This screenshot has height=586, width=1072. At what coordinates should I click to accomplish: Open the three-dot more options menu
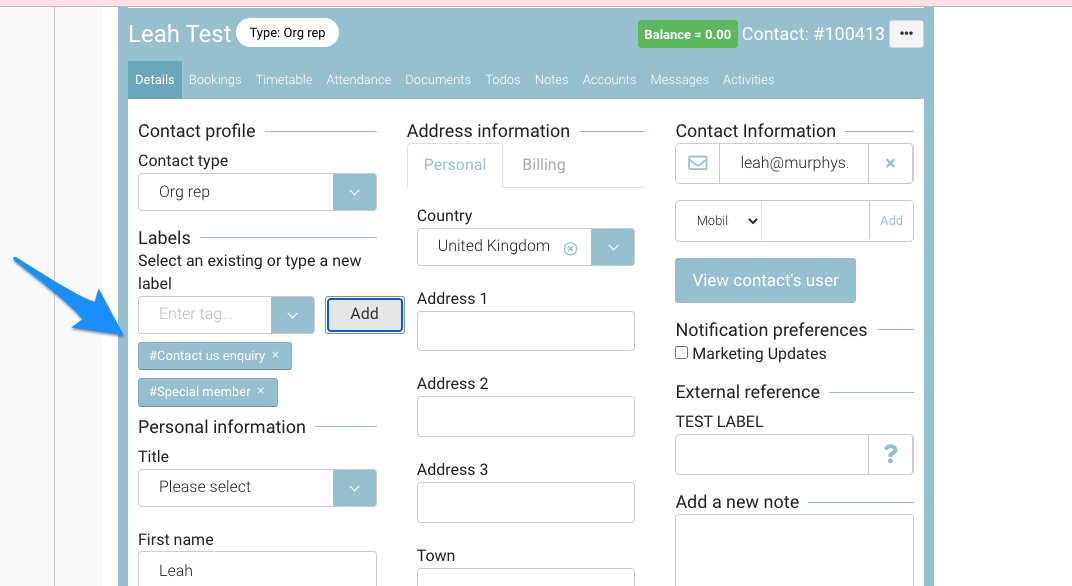click(906, 34)
